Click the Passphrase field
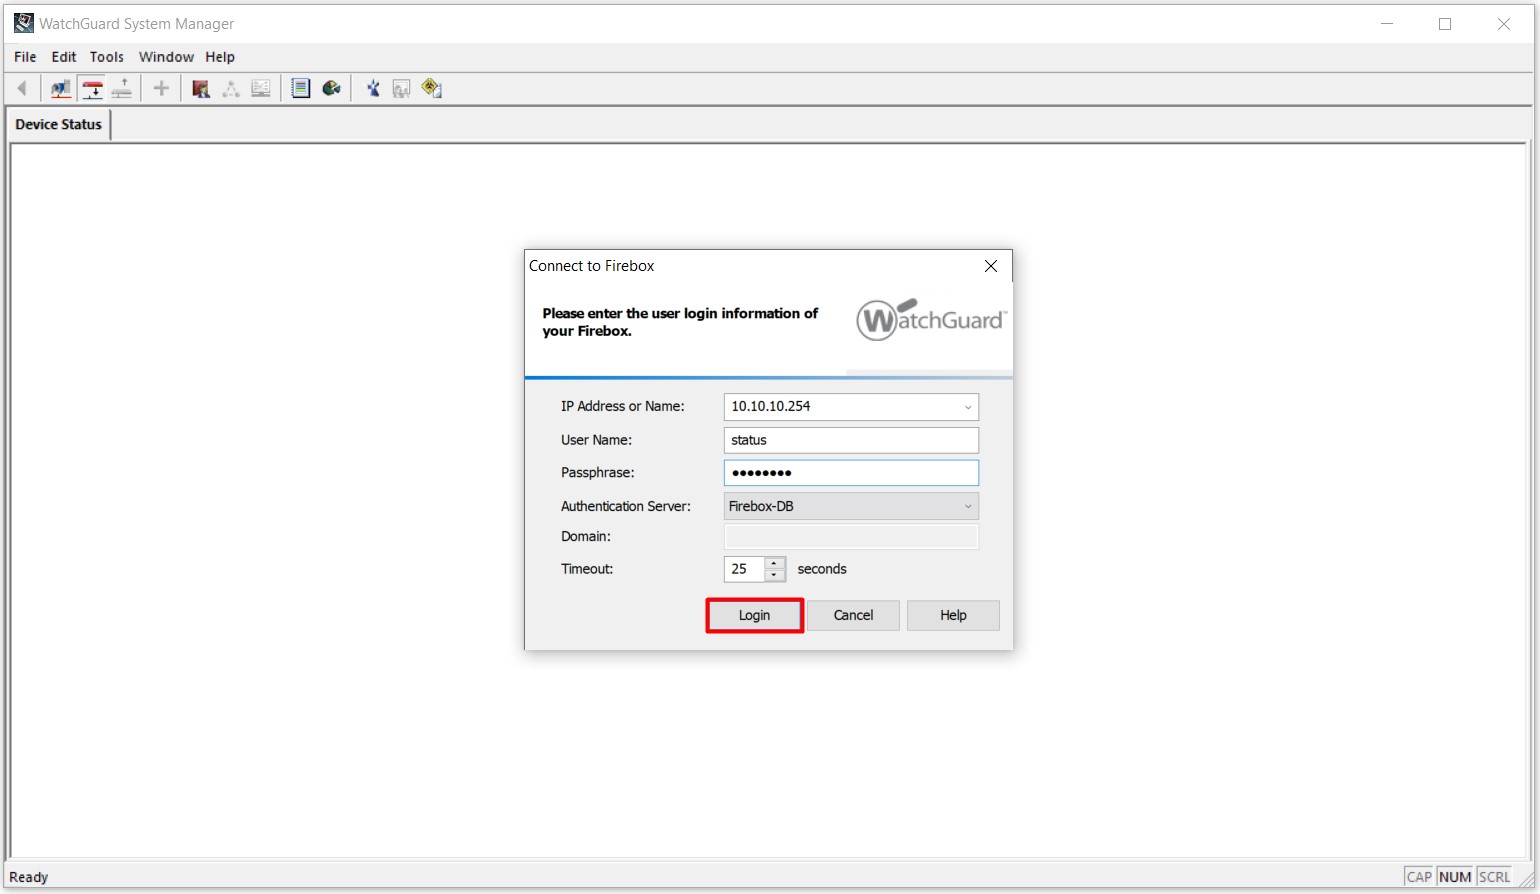 tap(851, 473)
